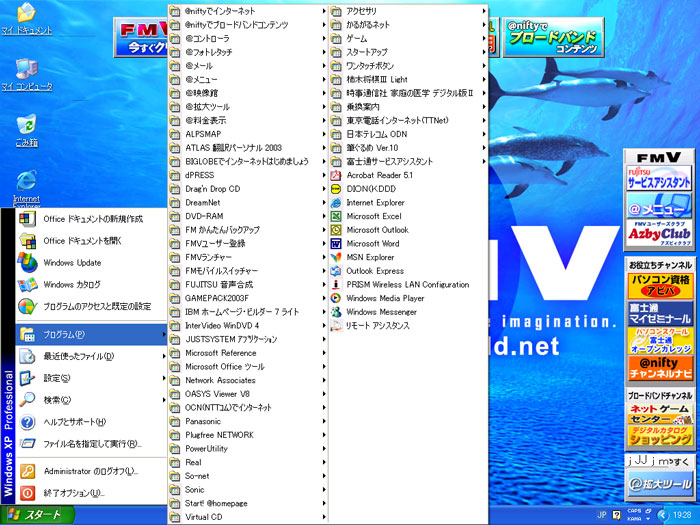The image size is (700, 525).
Task: Expand the Microsoft Office ツール submenu
Action: coord(225,366)
